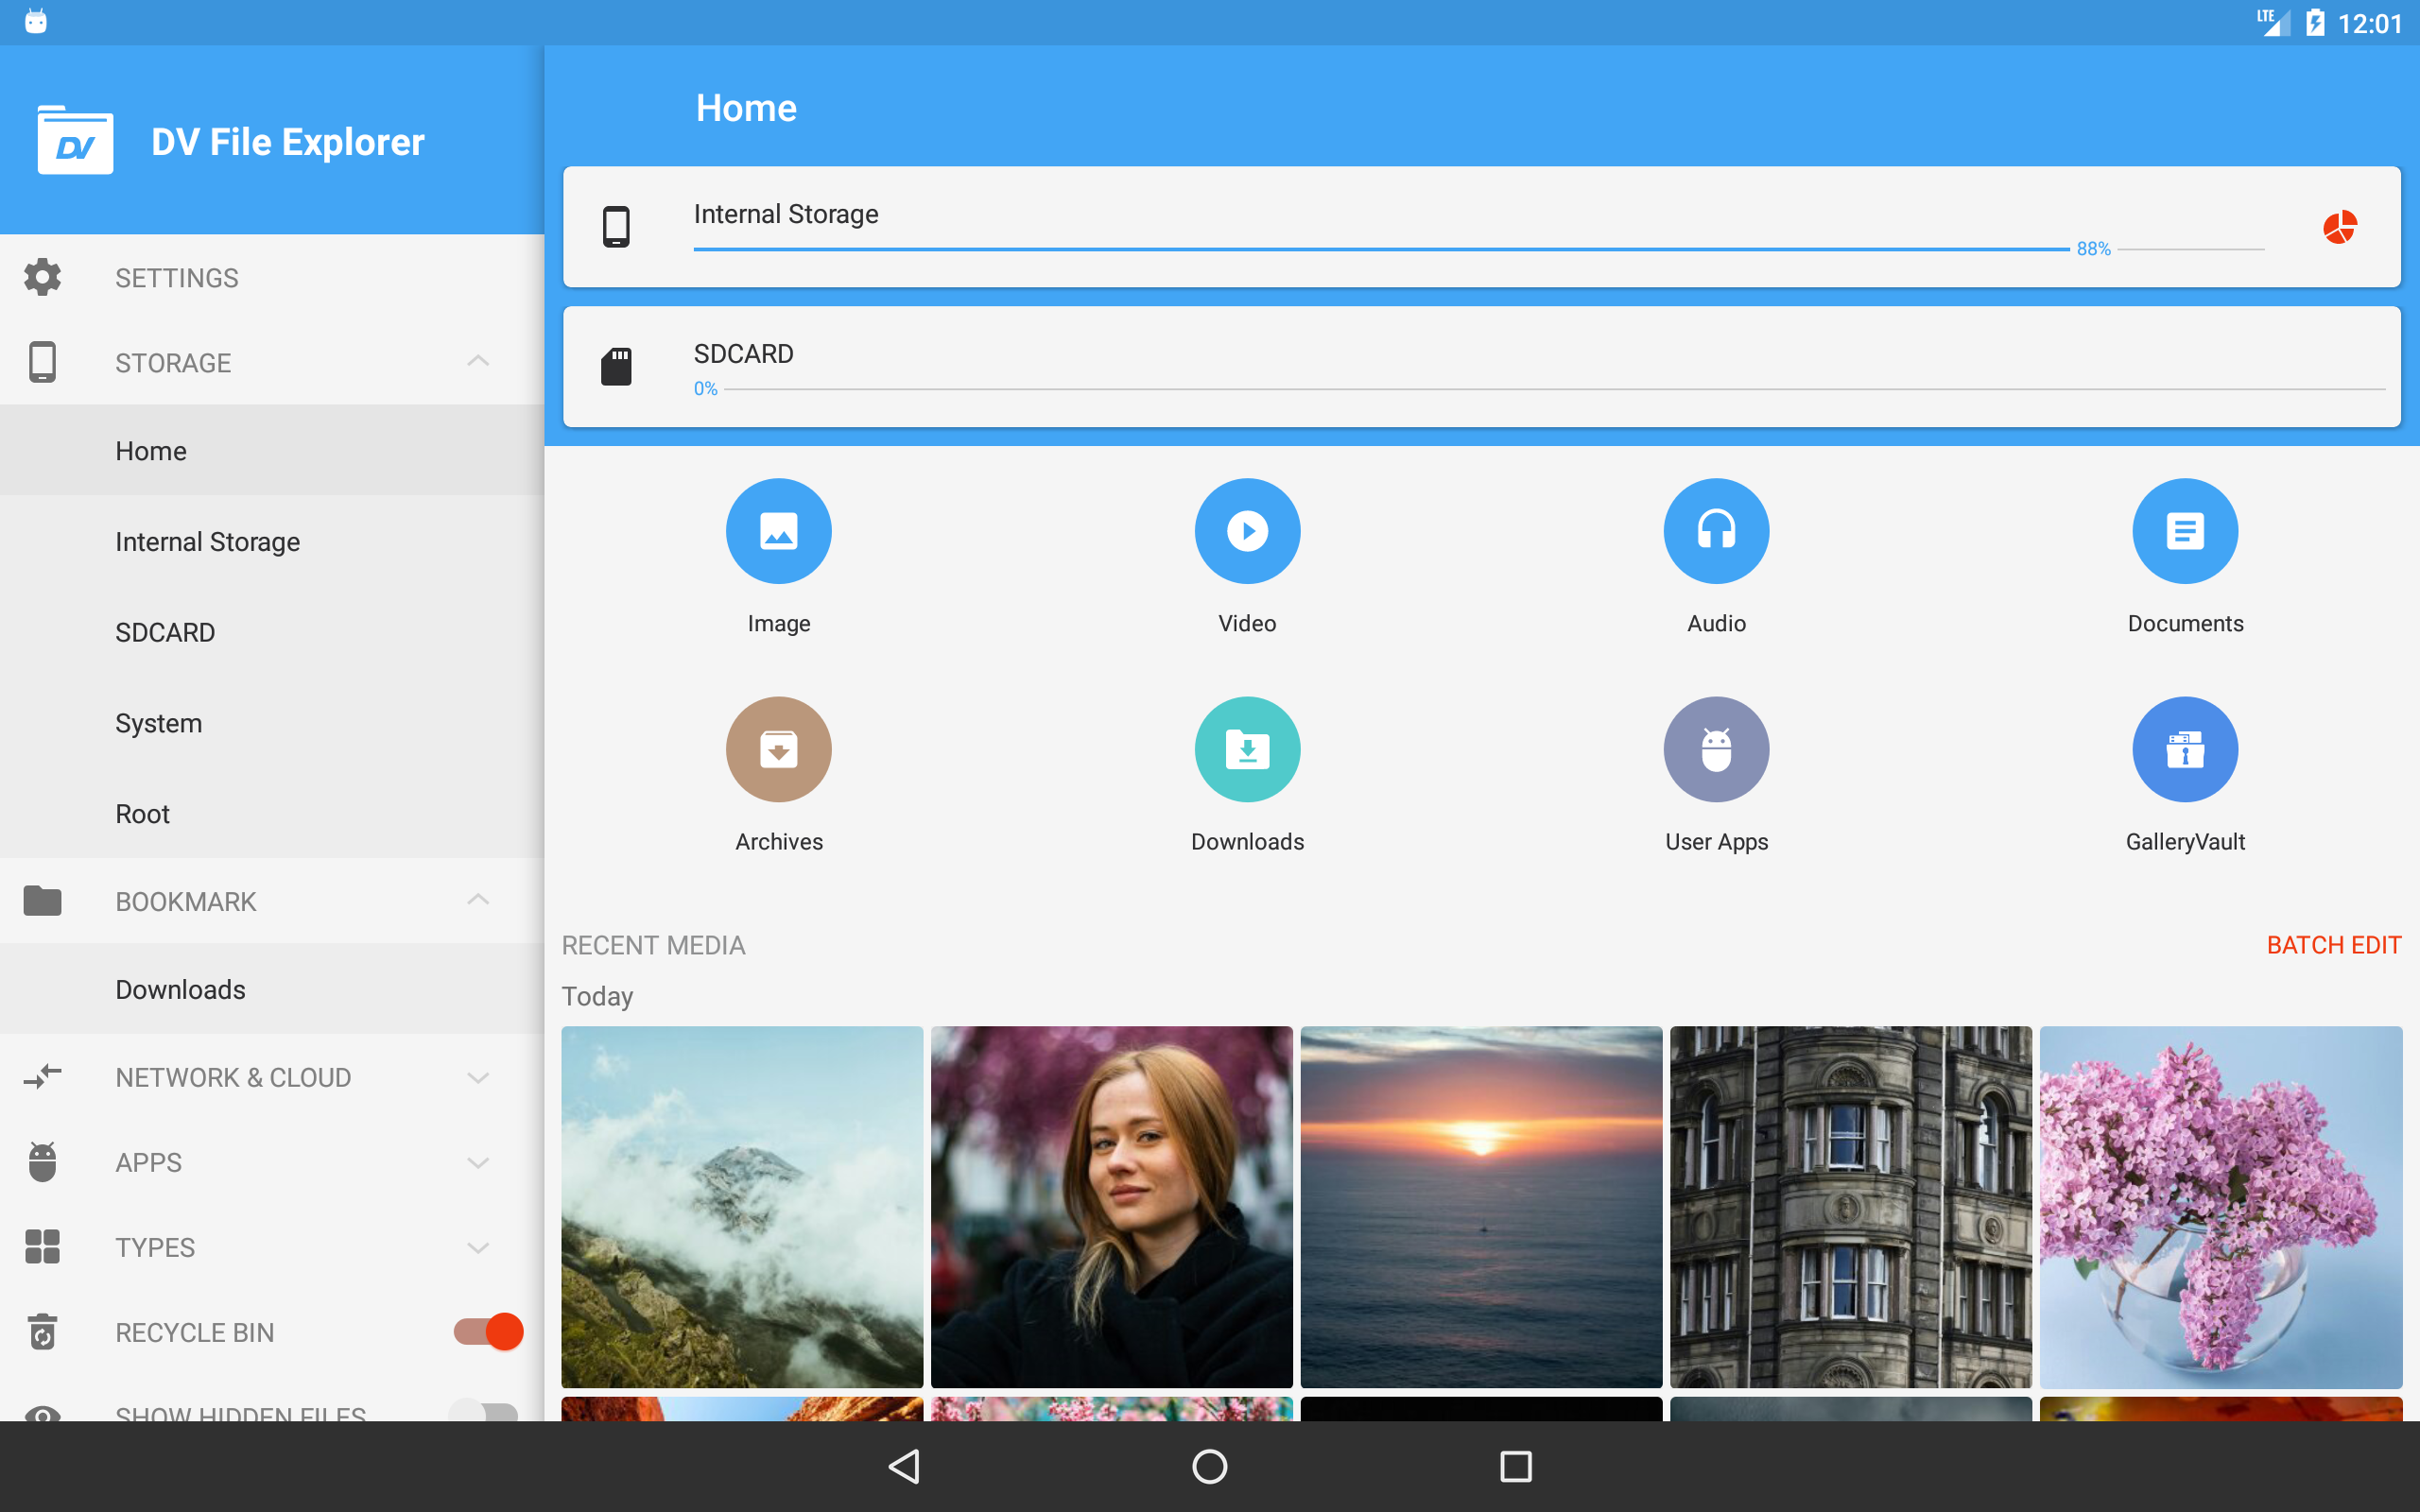
Task: Expand the Network & Cloud section
Action: pos(478,1077)
